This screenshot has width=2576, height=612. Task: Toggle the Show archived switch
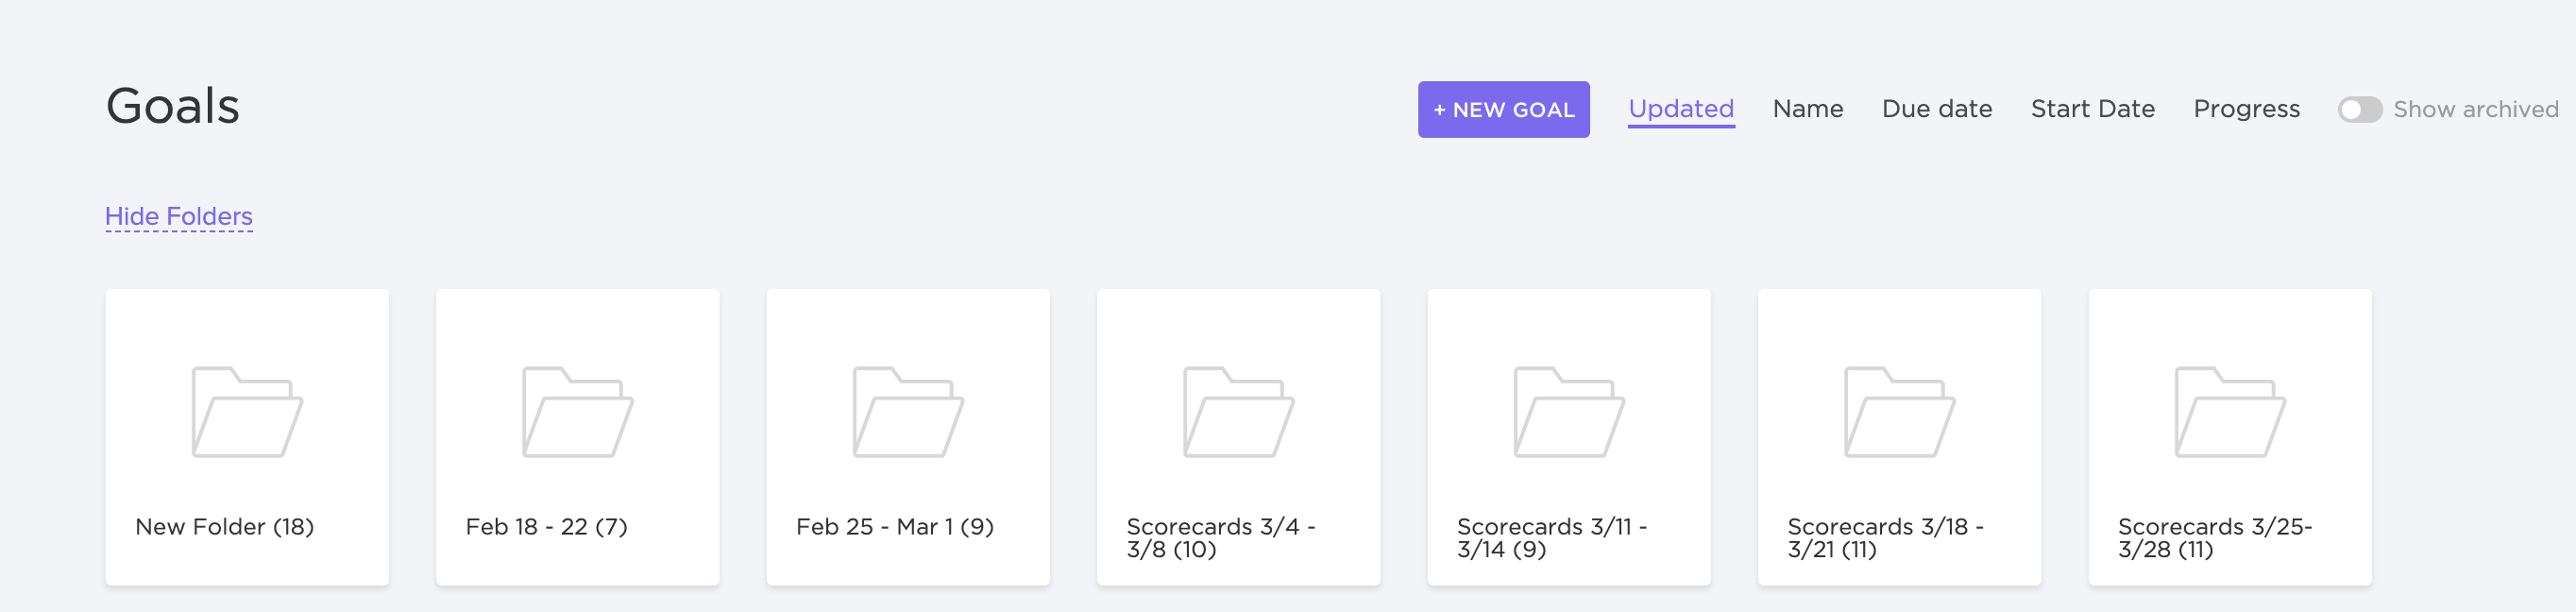[2359, 110]
